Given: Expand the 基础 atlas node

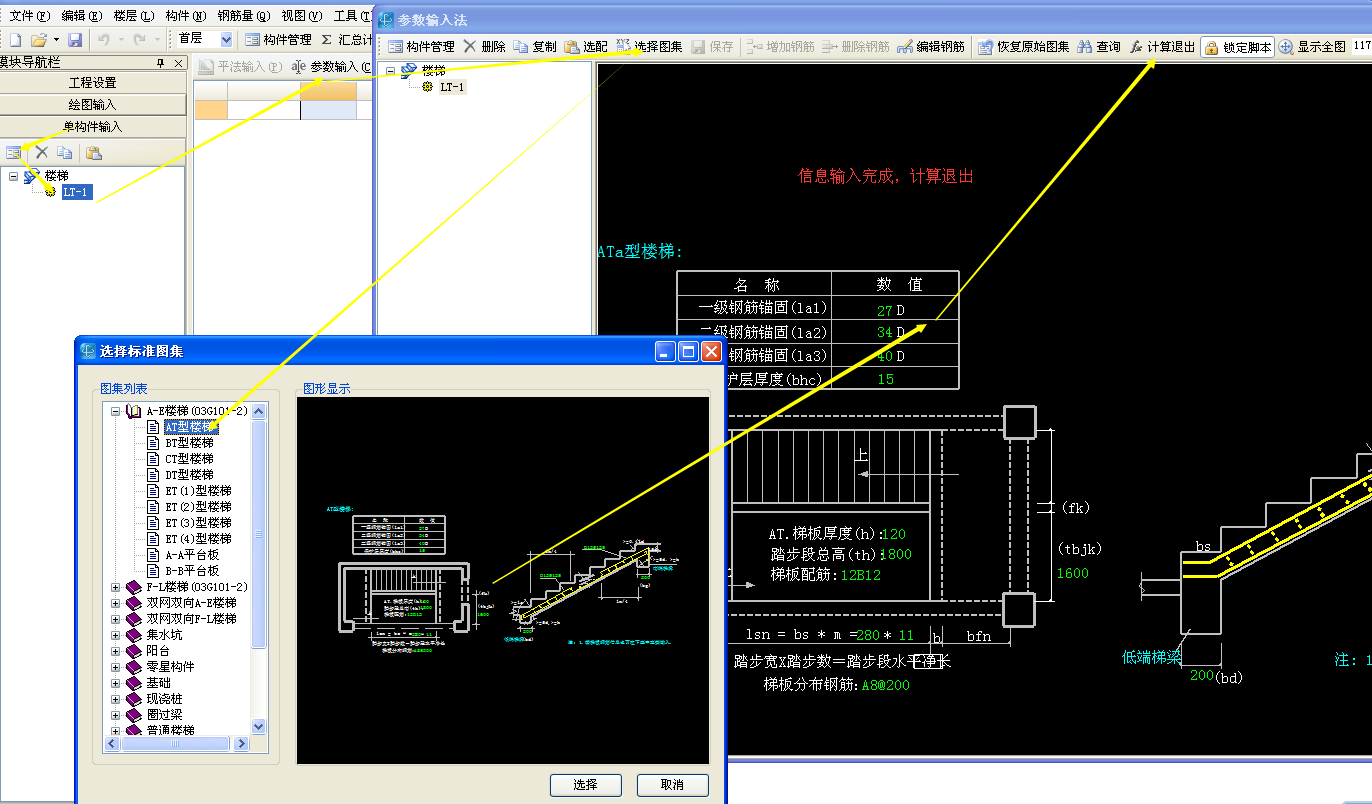Looking at the screenshot, I should (x=116, y=683).
